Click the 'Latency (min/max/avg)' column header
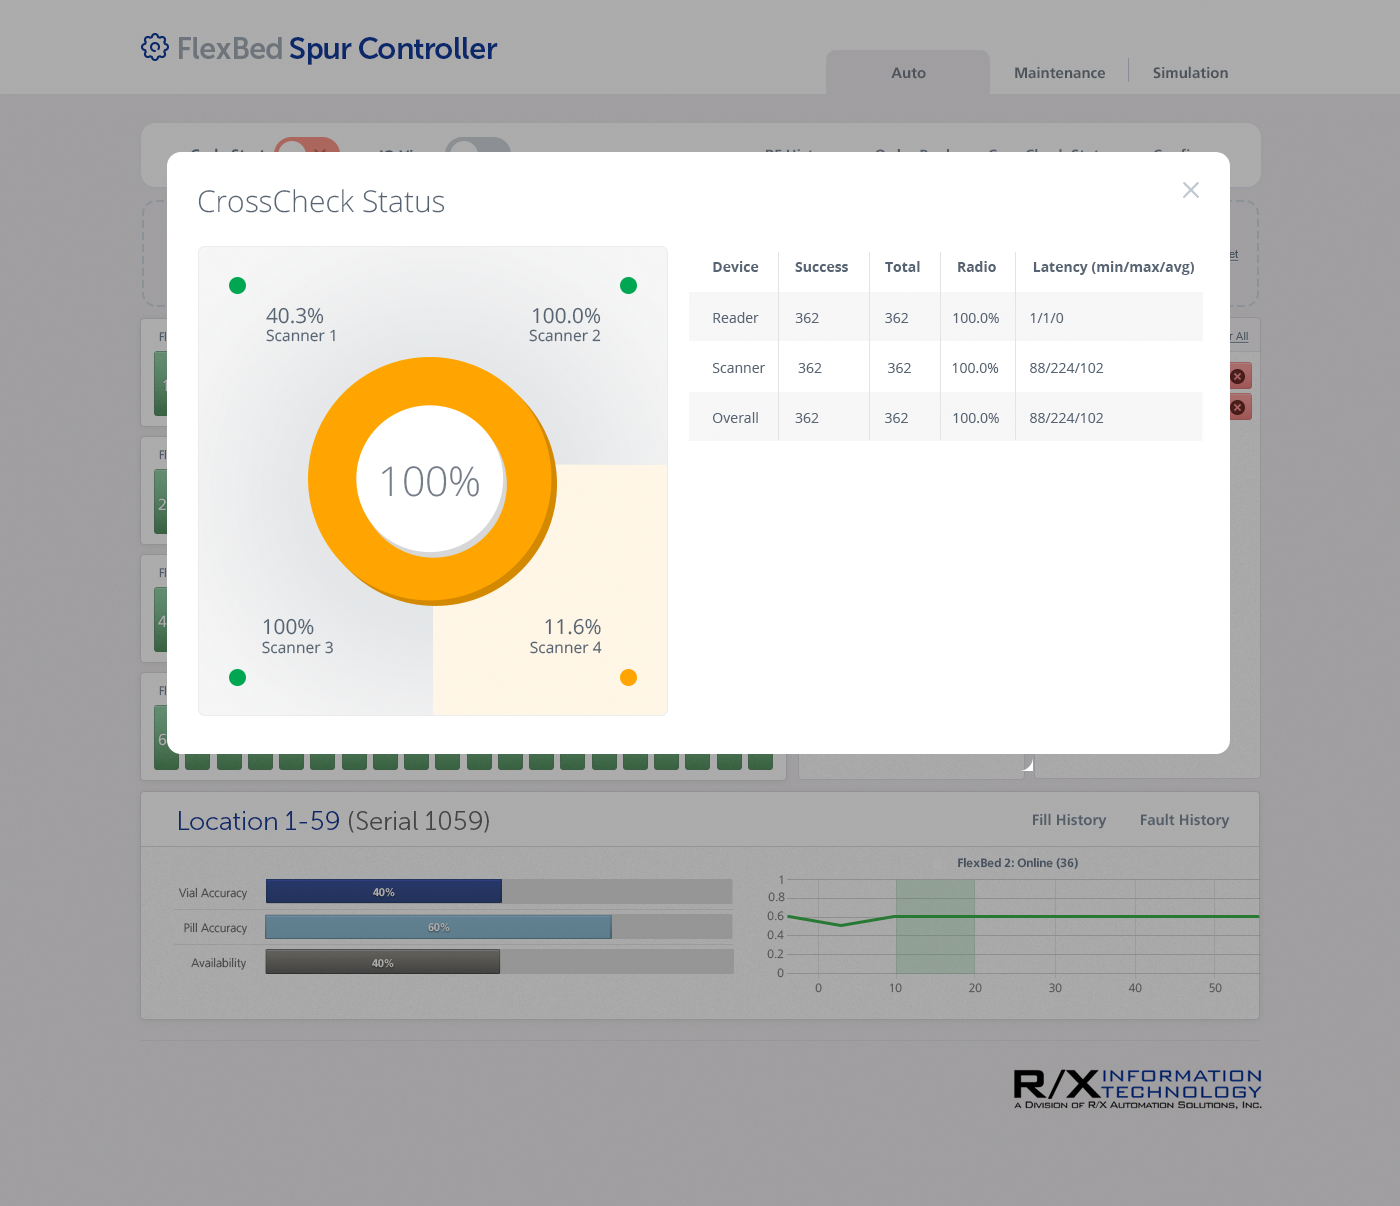 tap(1113, 267)
